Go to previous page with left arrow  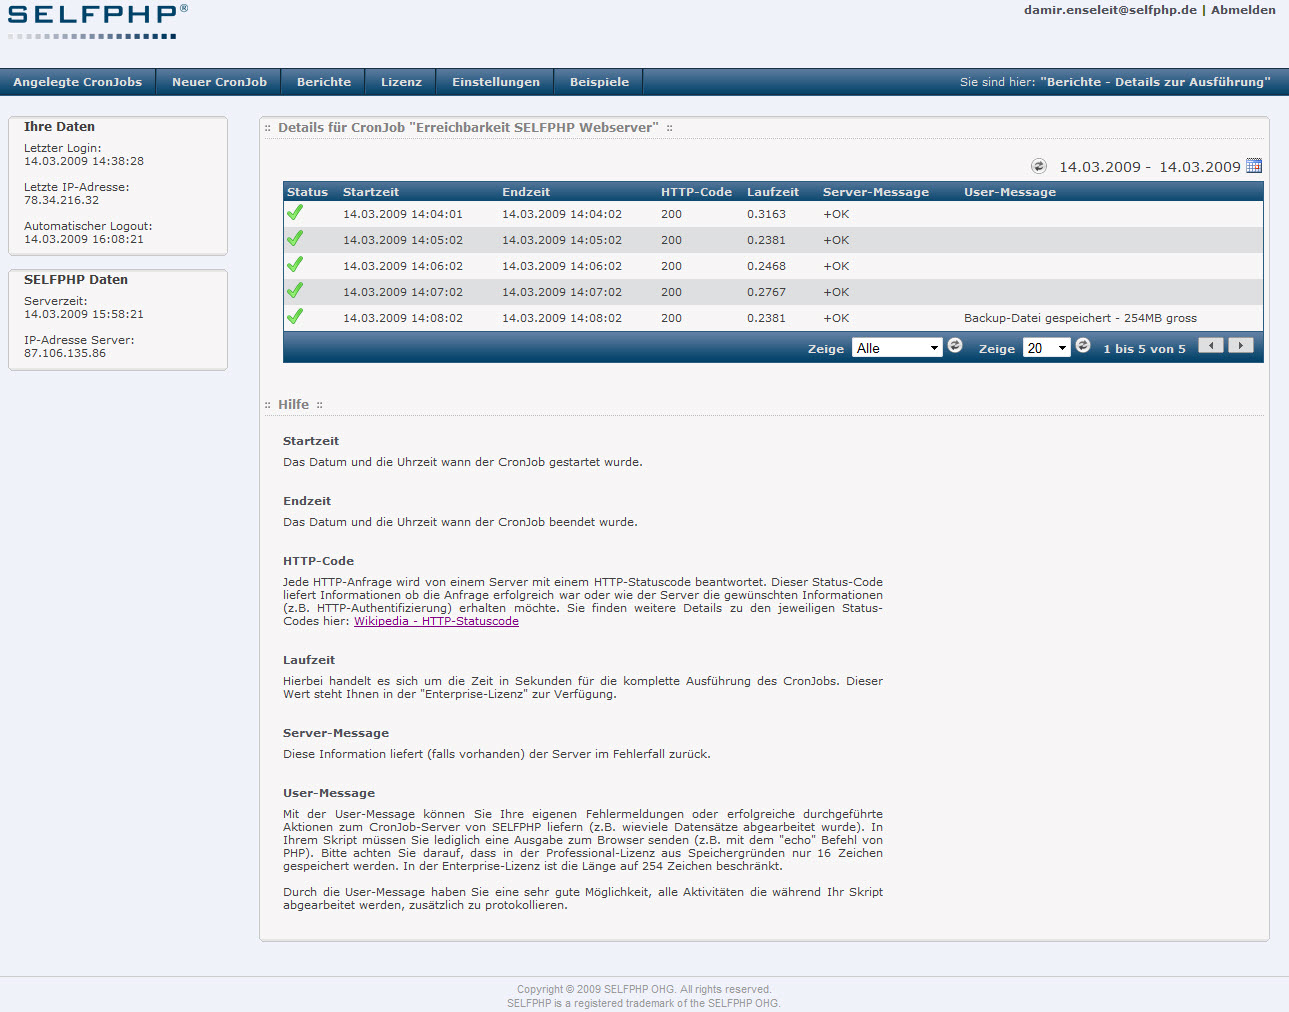[x=1211, y=346]
